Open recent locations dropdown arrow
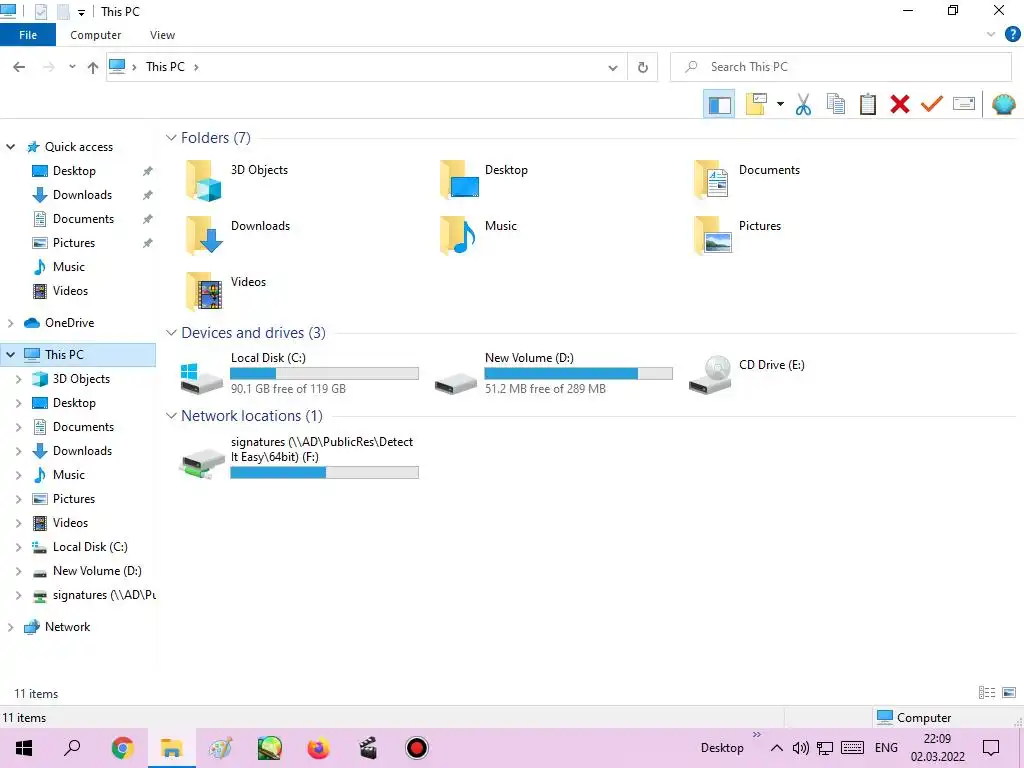Image resolution: width=1024 pixels, height=768 pixels. tap(72, 67)
